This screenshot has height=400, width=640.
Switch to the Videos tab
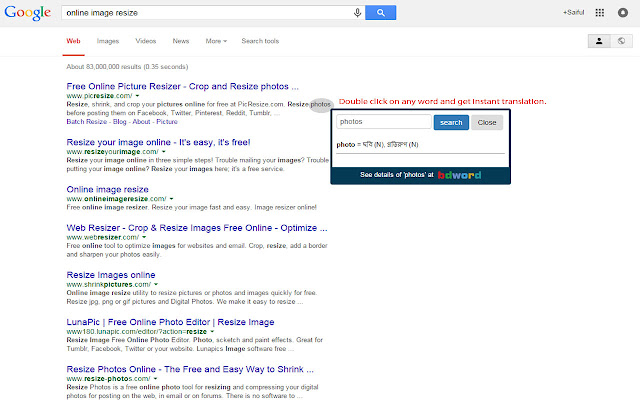point(146,41)
